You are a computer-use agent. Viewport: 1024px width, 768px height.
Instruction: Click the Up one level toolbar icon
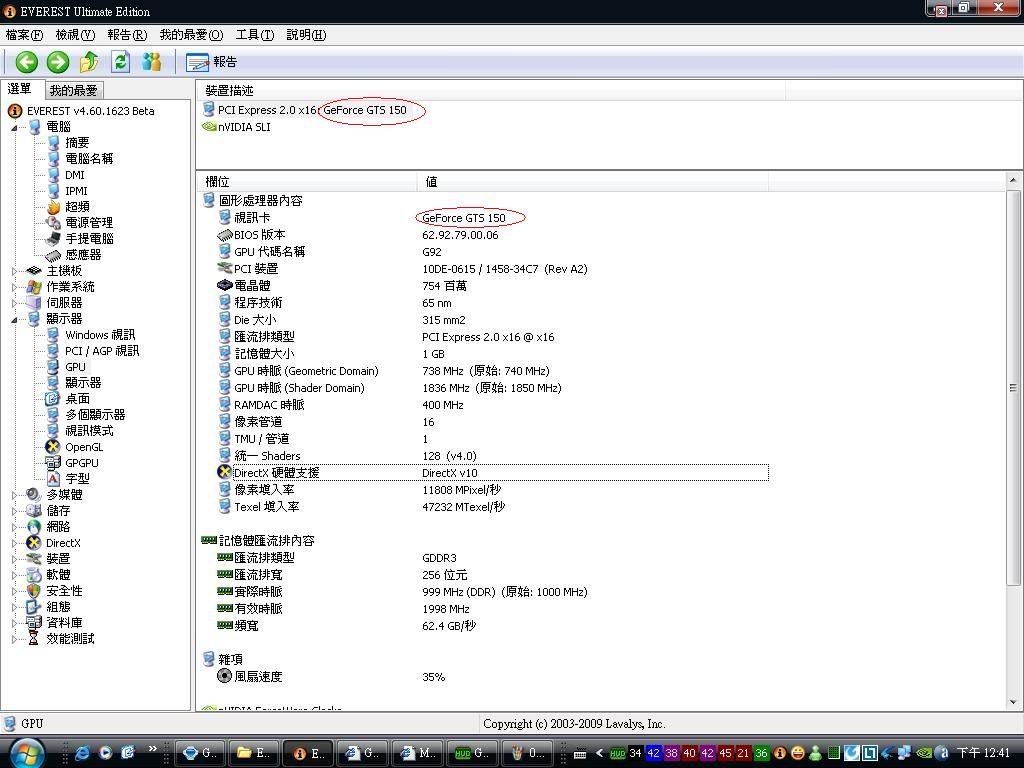click(89, 62)
